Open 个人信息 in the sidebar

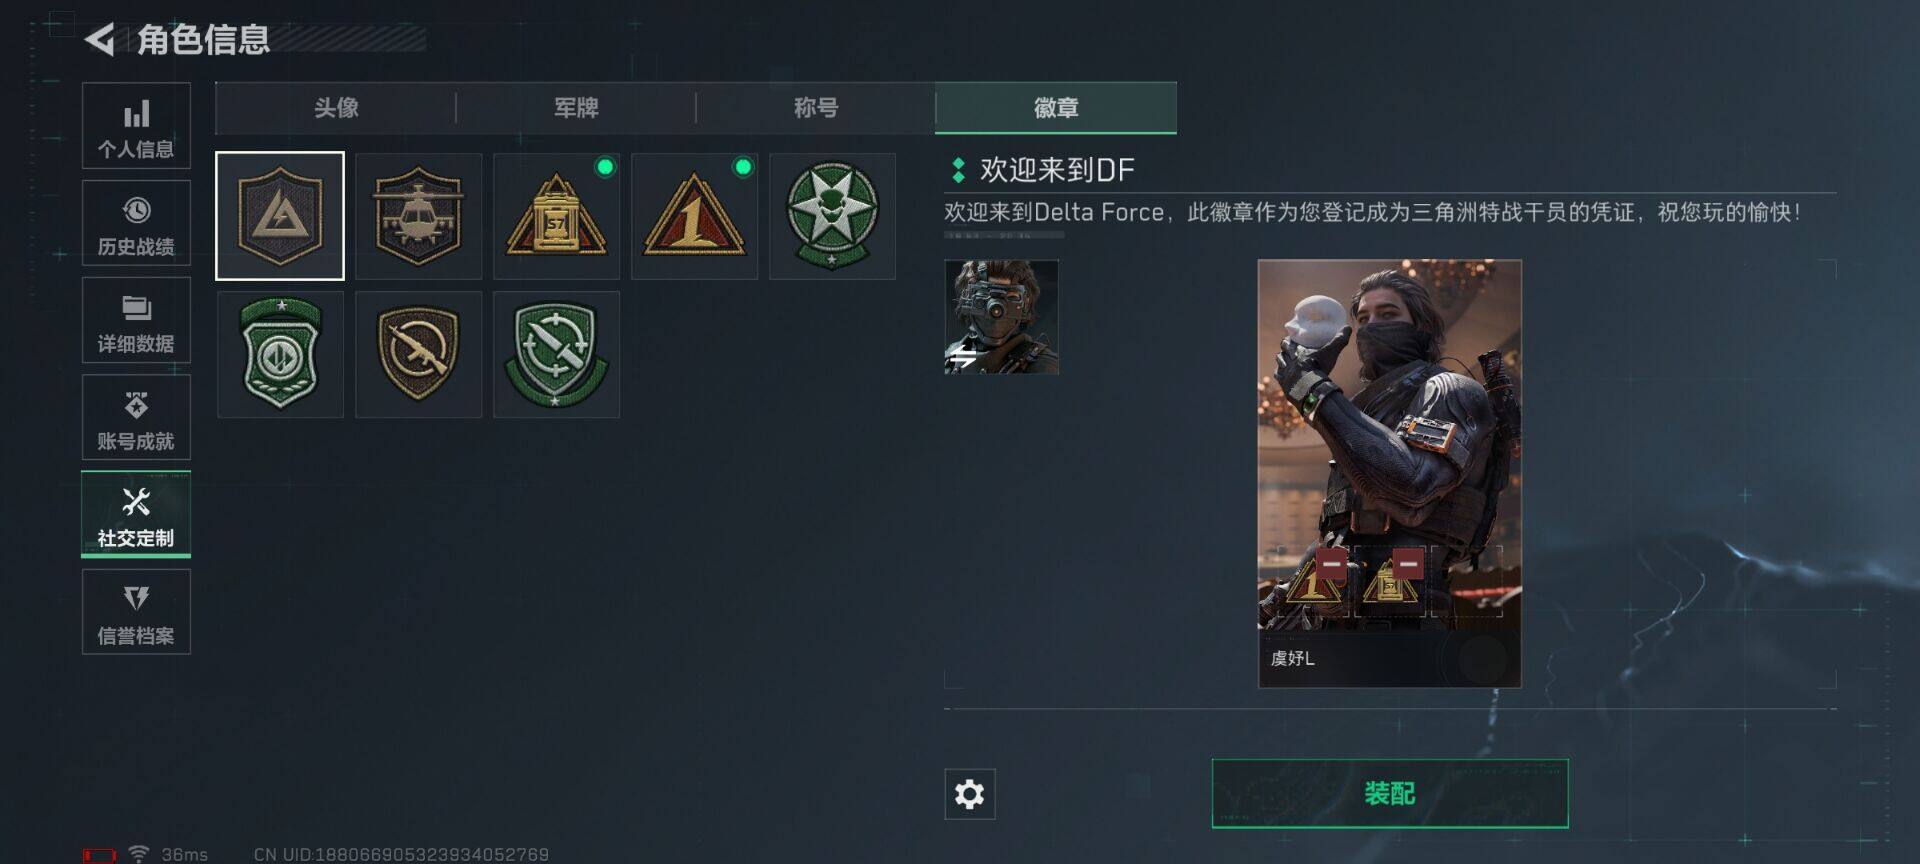136,126
